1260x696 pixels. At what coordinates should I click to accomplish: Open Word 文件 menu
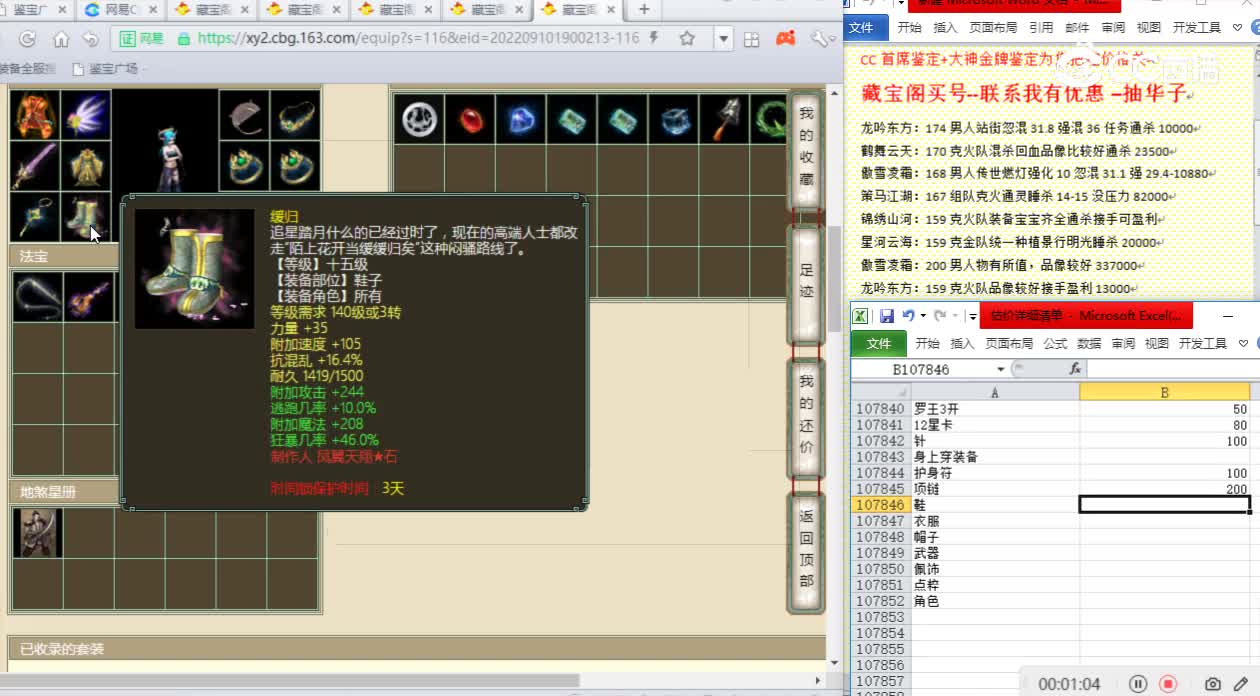(862, 27)
